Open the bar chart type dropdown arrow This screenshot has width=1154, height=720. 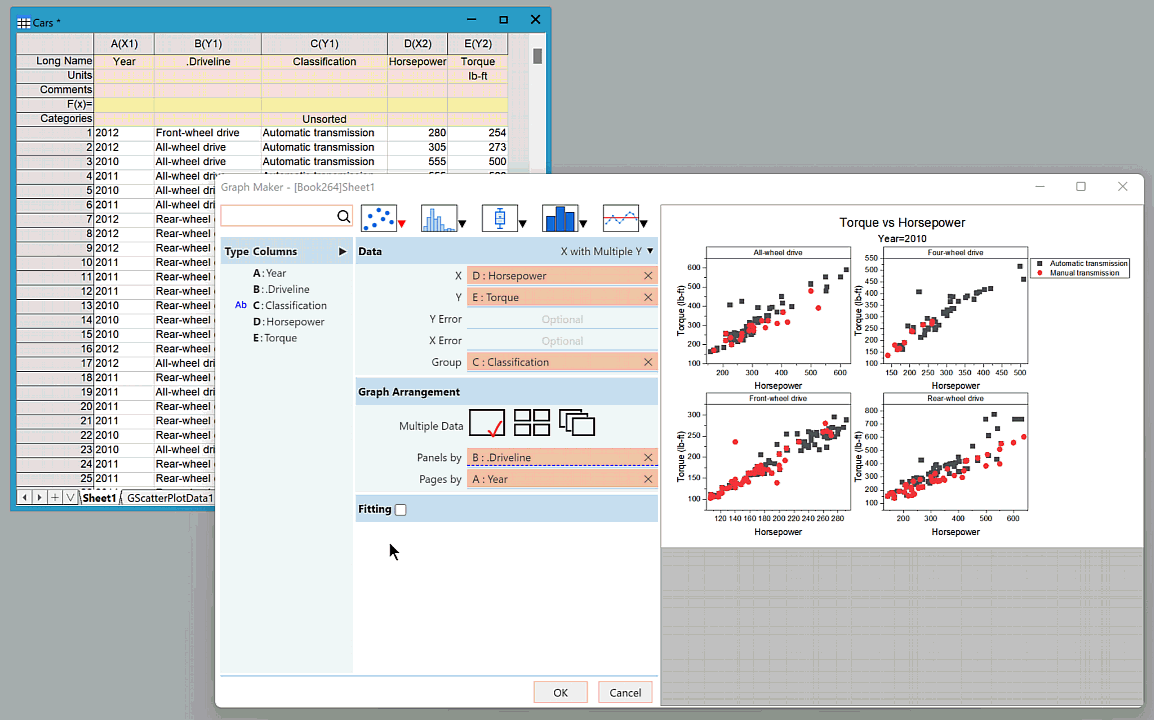pyautogui.click(x=583, y=224)
